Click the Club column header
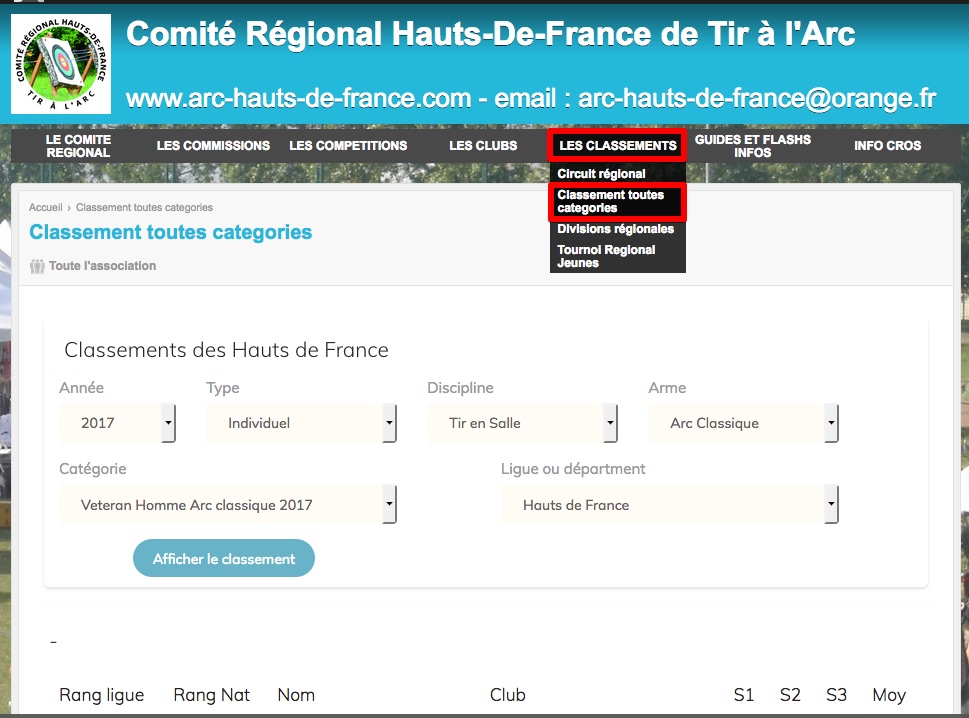Viewport: 969px width, 718px height. (507, 695)
